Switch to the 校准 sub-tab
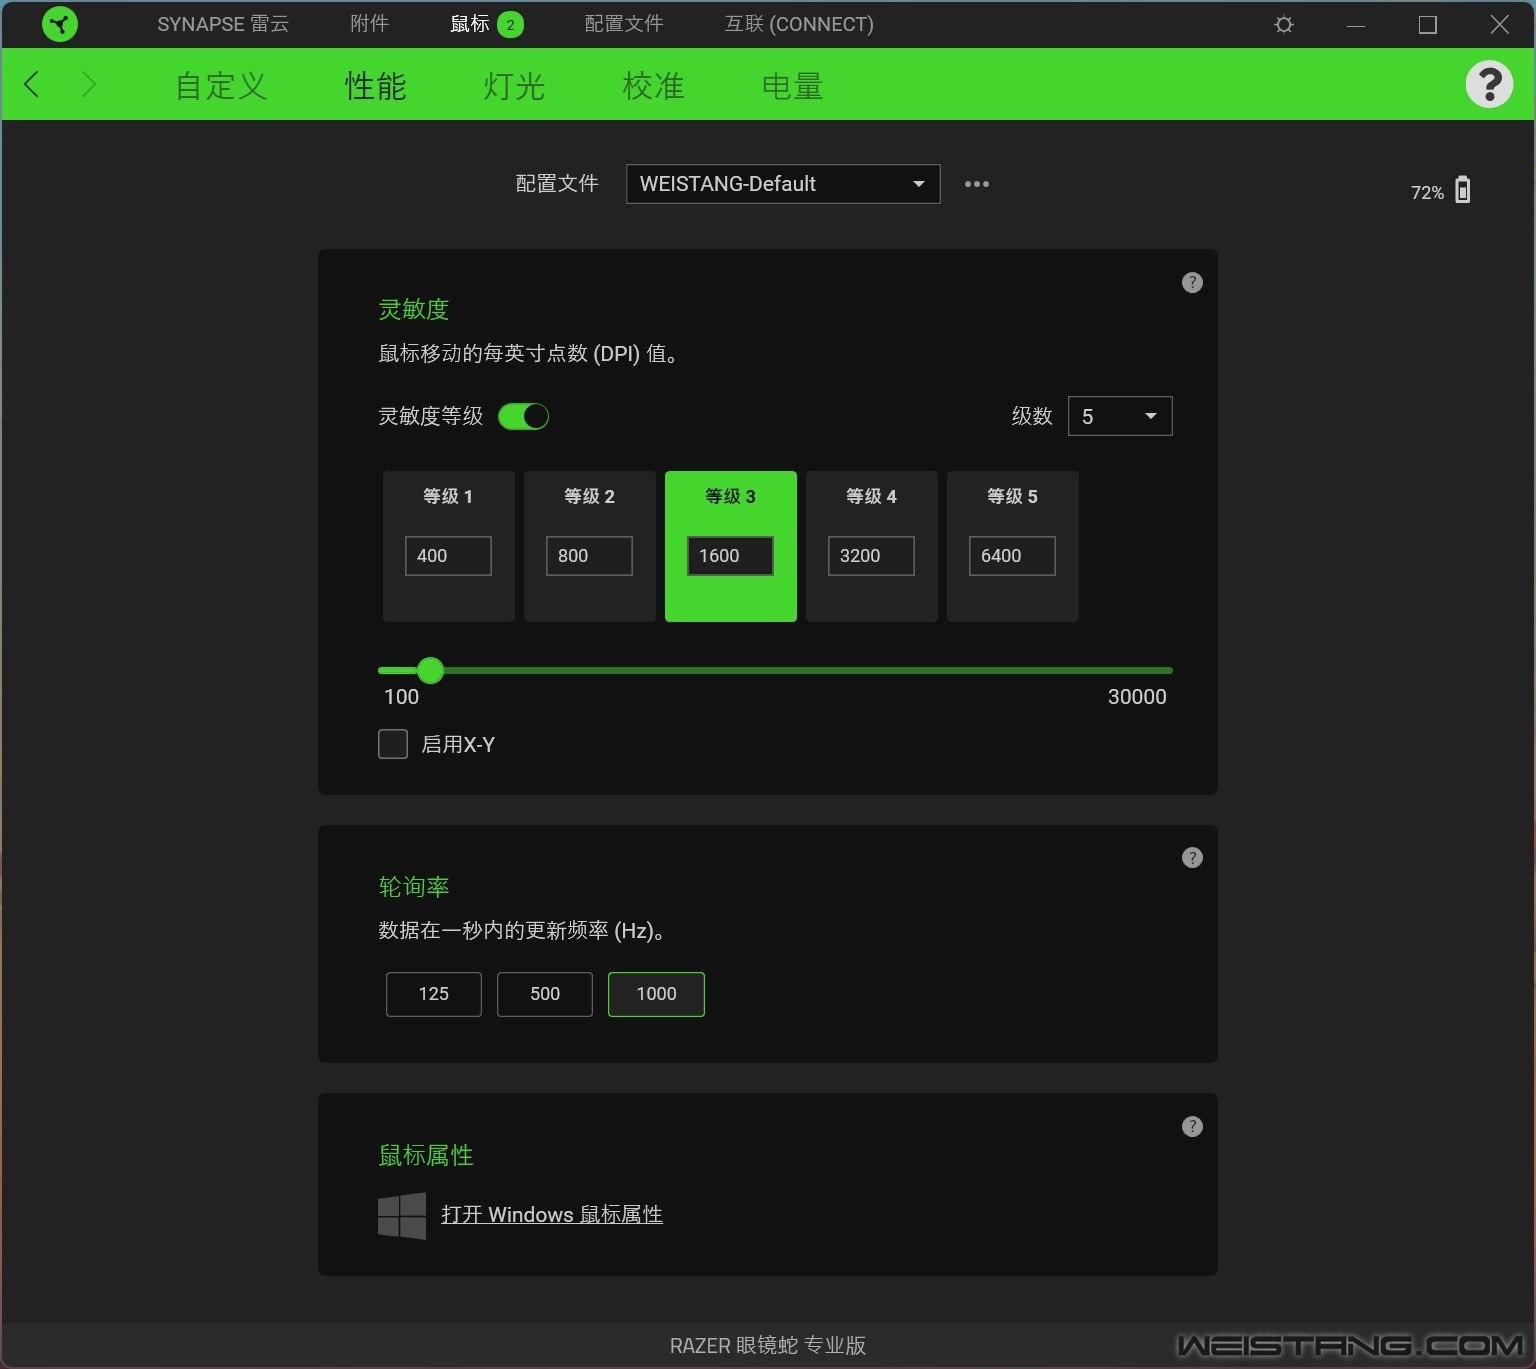 point(653,86)
